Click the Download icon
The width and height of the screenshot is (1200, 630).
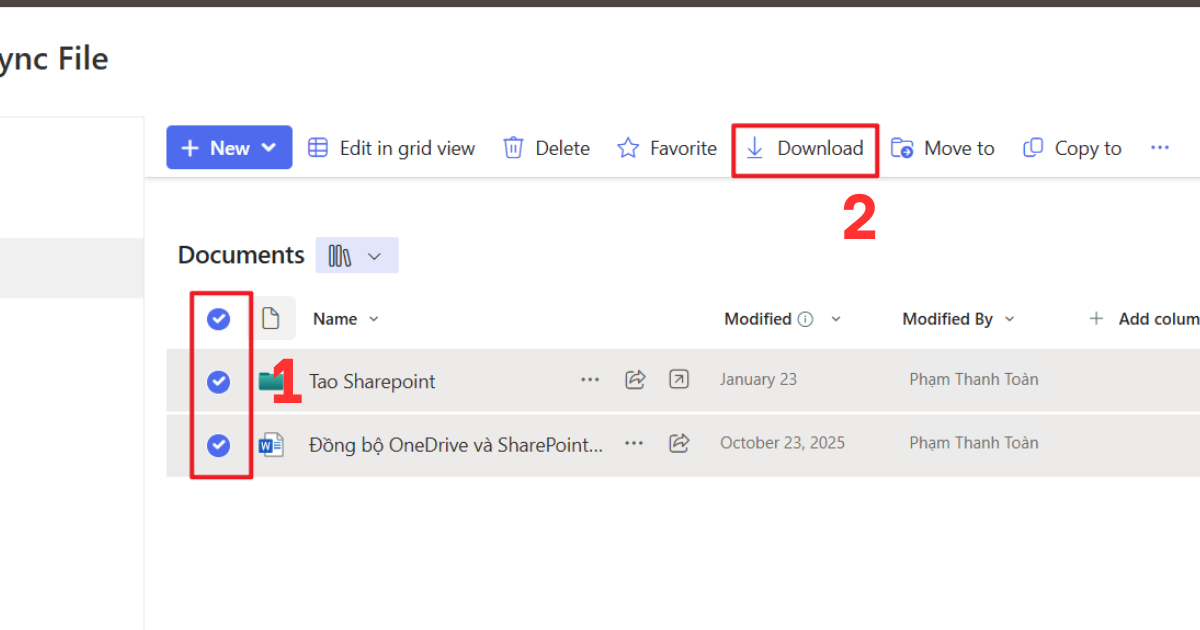click(x=757, y=148)
